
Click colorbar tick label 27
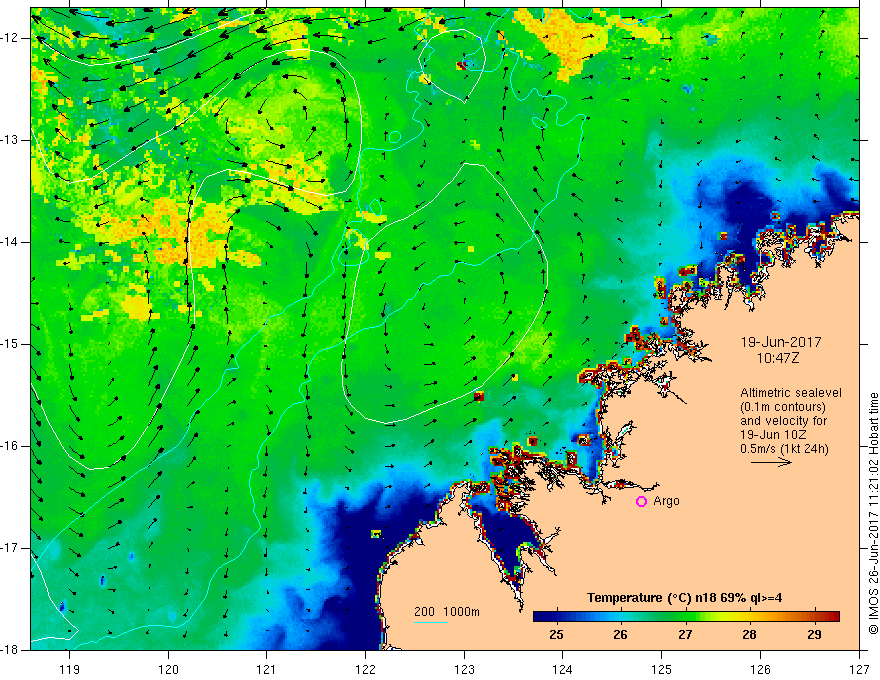(x=685, y=635)
